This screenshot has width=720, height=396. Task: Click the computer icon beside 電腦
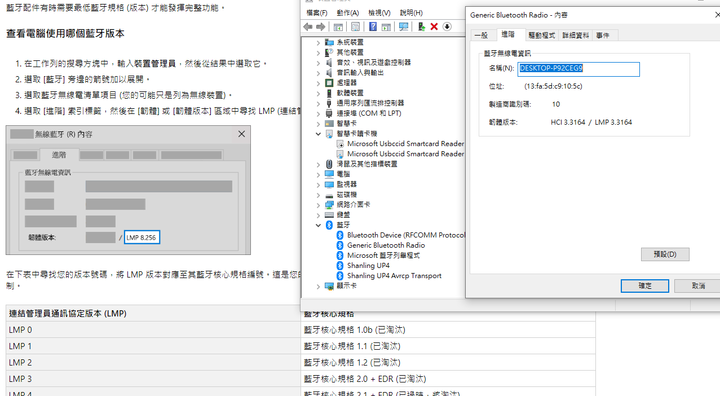(x=329, y=174)
